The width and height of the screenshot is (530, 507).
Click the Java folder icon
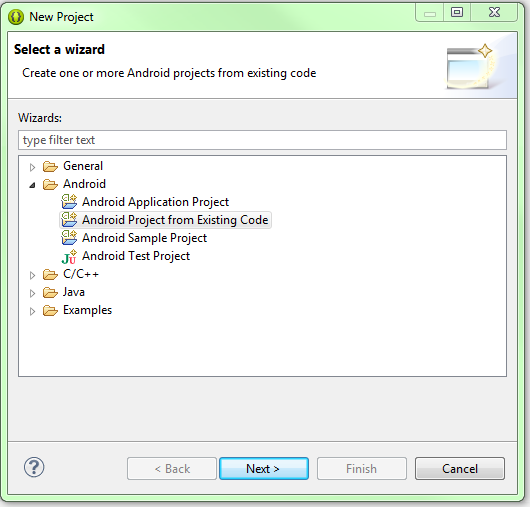coord(50,292)
